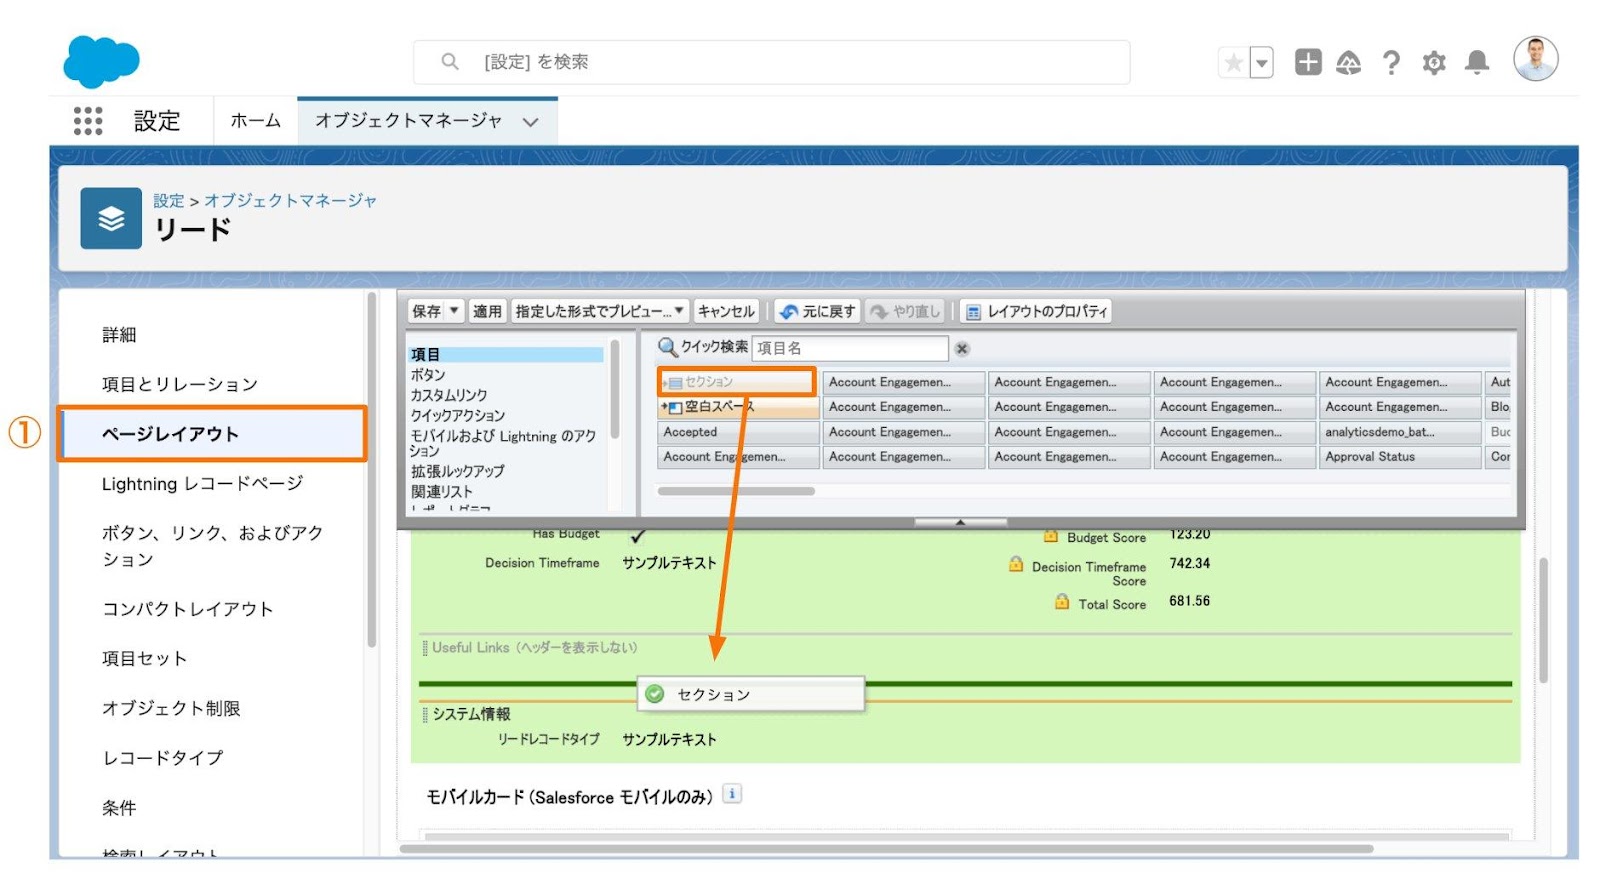The image size is (1600, 896).
Task: Open 項目セット in the sidebar
Action: click(144, 659)
